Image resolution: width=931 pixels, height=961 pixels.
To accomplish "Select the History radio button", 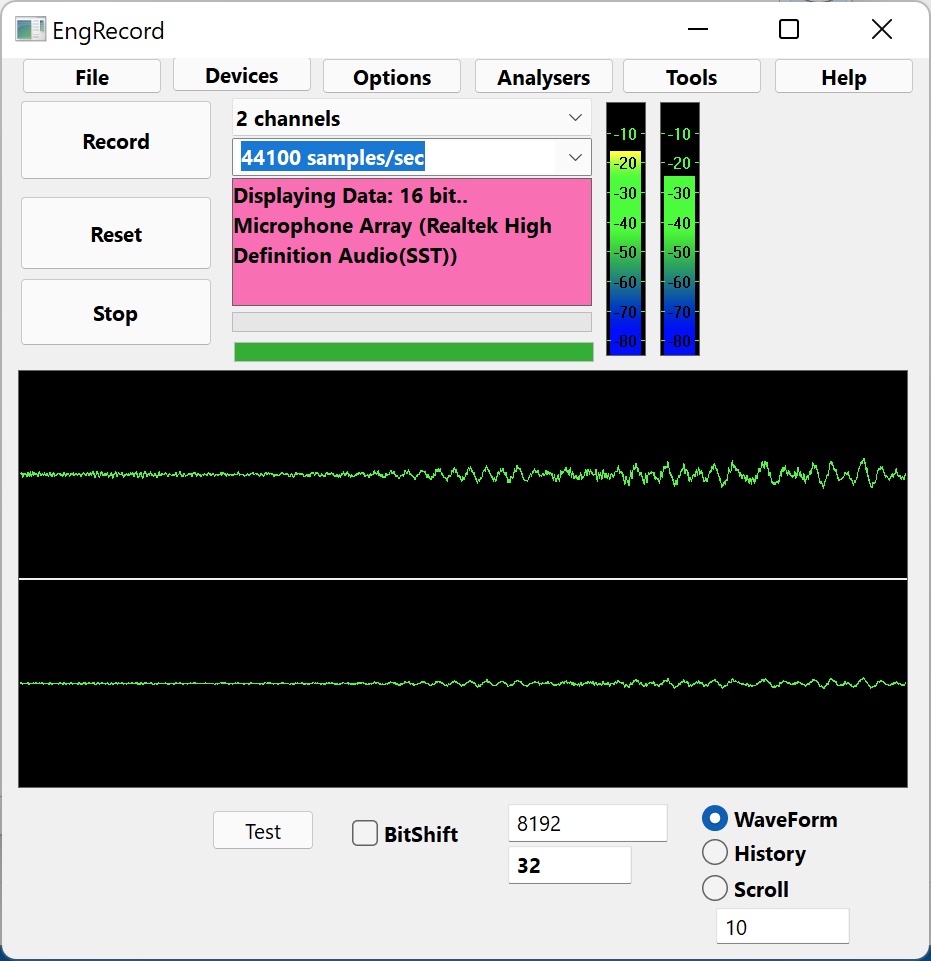I will click(x=715, y=853).
